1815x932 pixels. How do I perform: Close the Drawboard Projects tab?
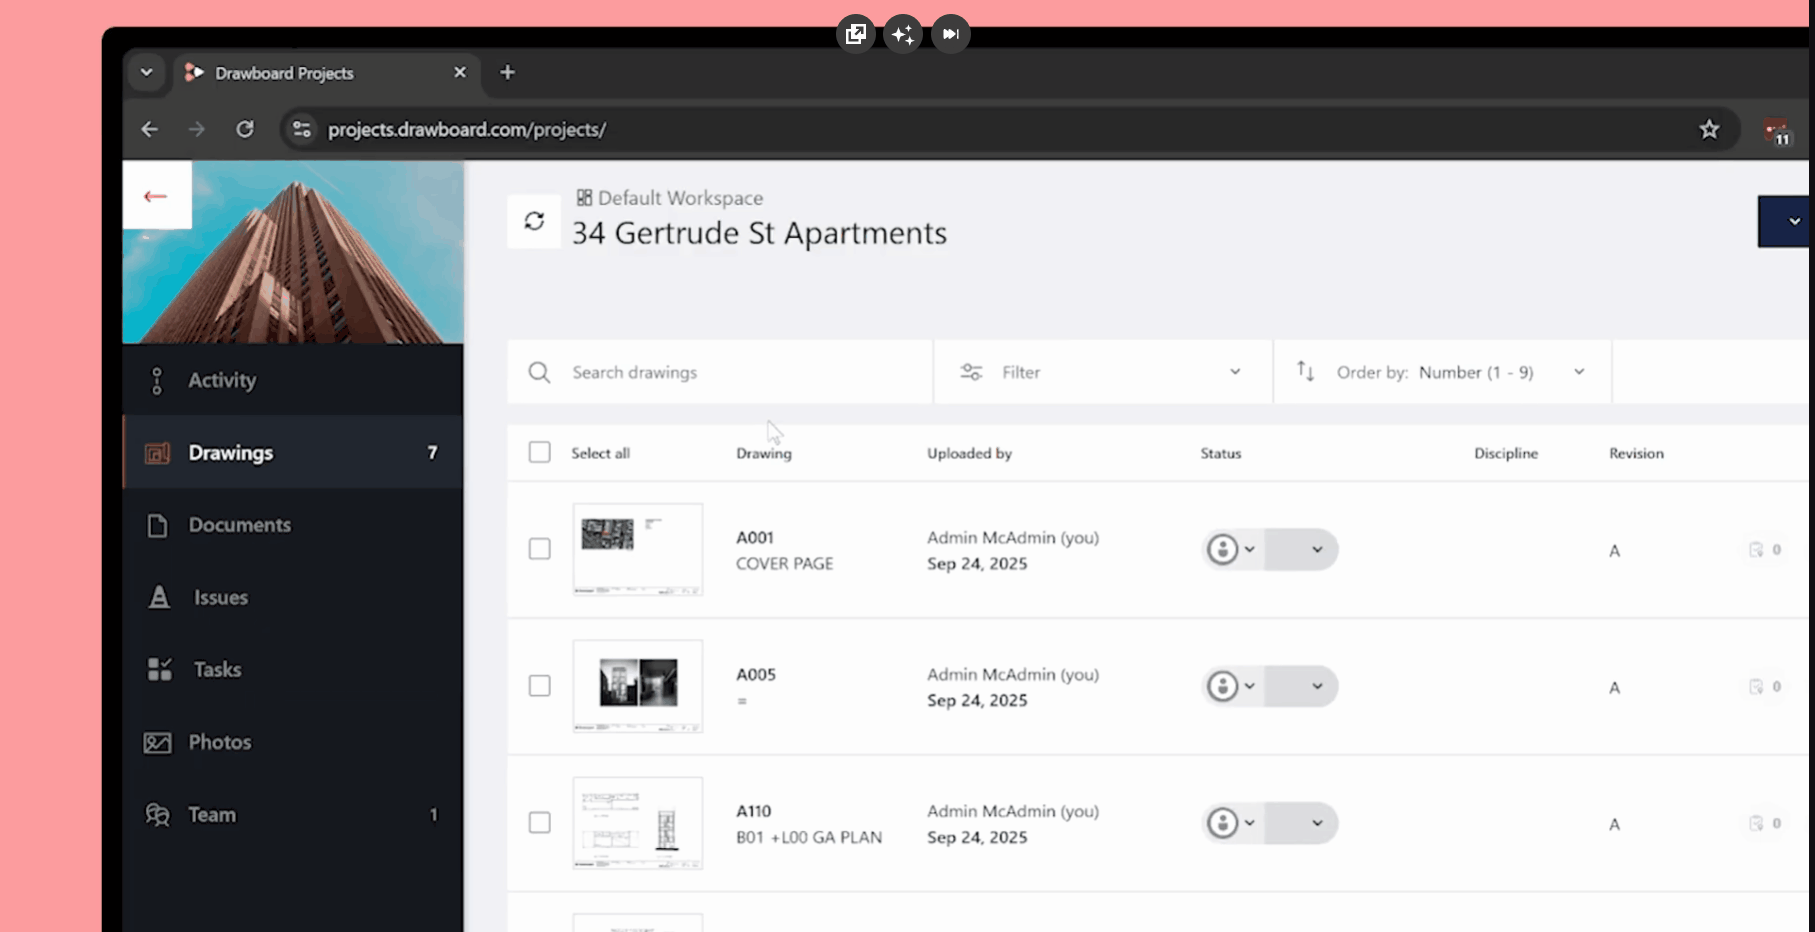pyautogui.click(x=460, y=72)
